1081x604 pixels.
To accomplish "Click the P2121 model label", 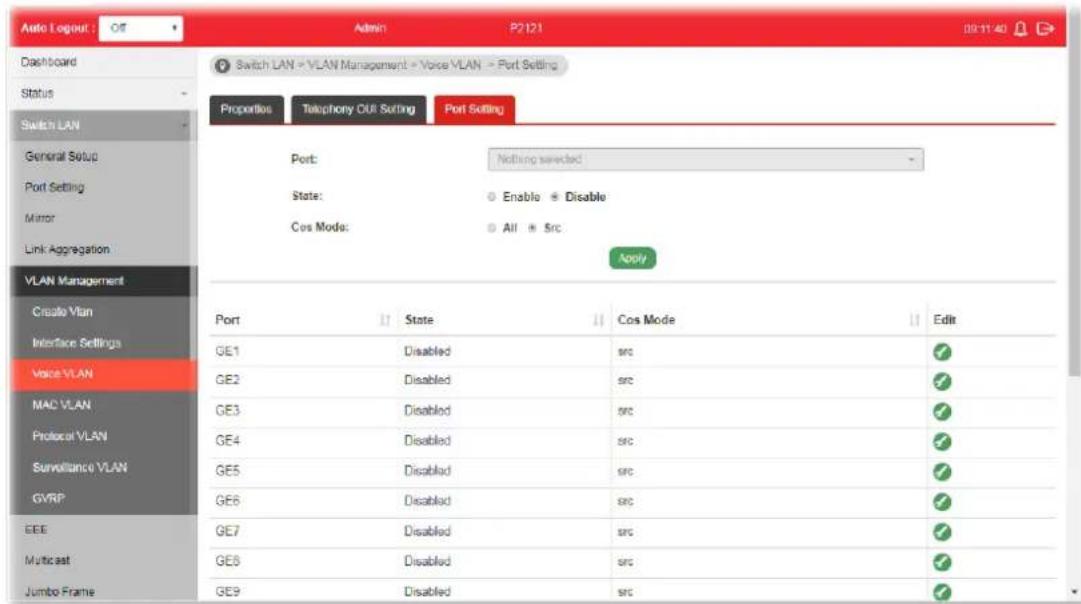I will pyautogui.click(x=527, y=28).
